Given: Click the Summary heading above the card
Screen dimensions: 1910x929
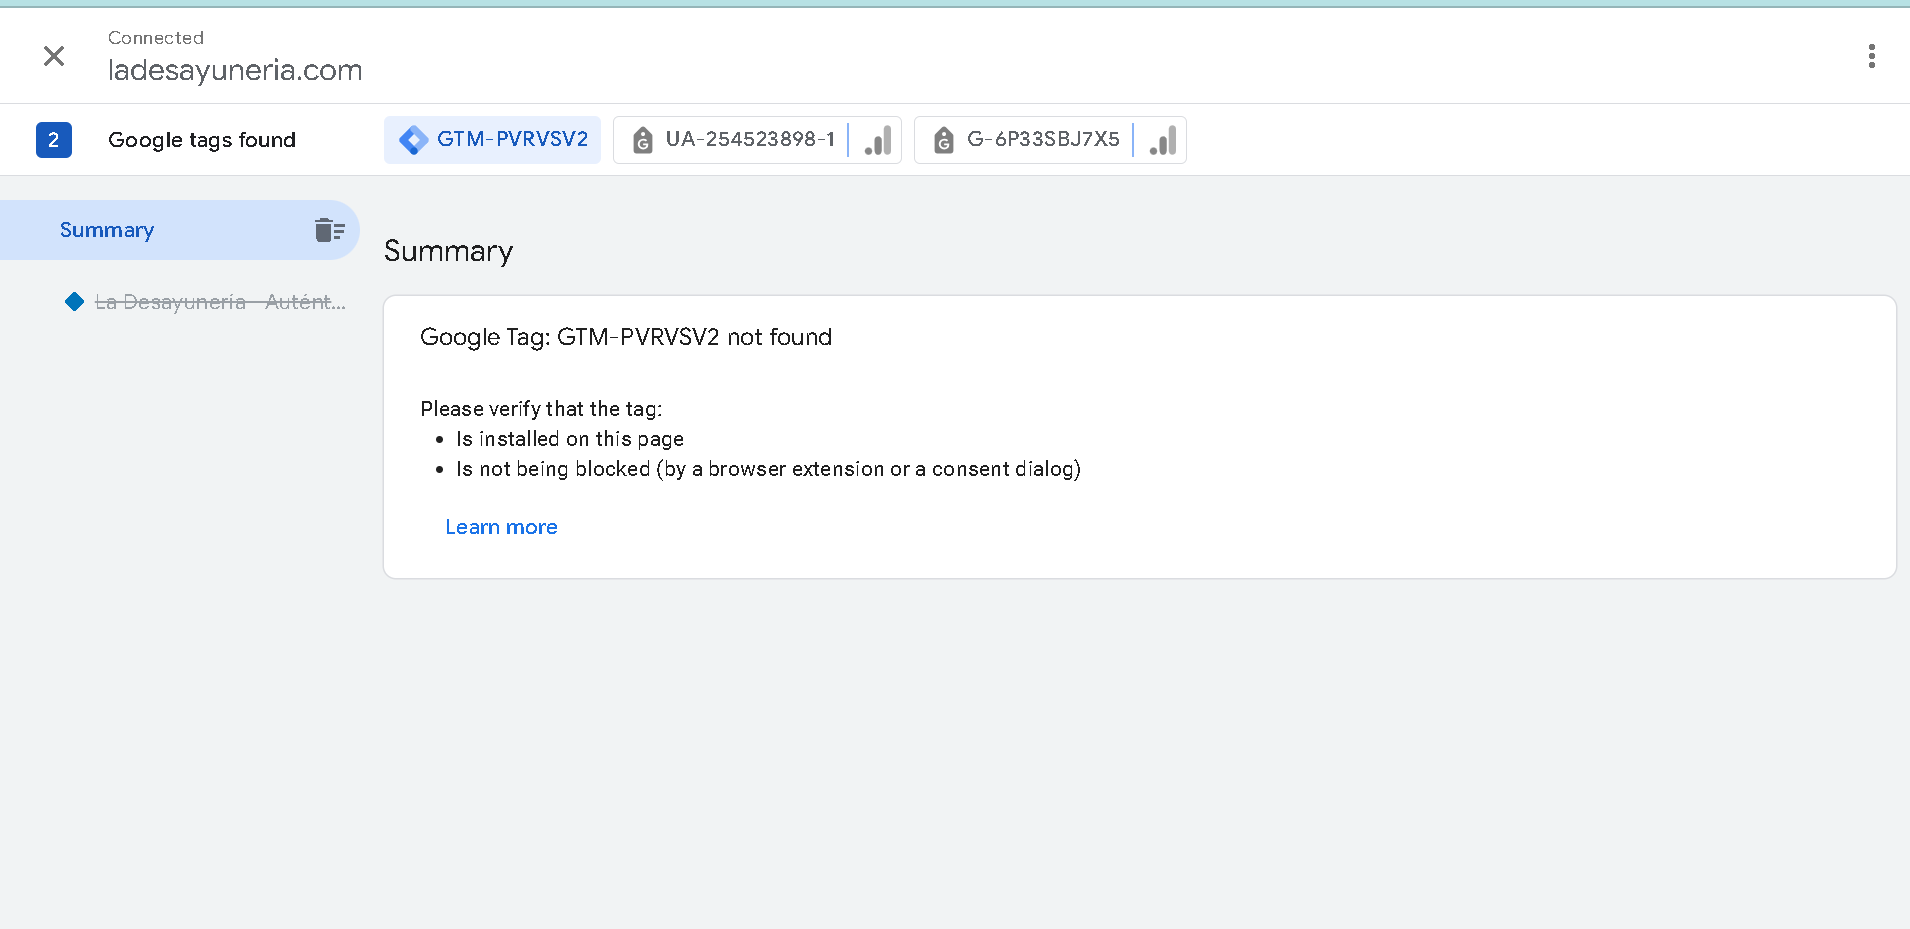Looking at the screenshot, I should pos(448,251).
